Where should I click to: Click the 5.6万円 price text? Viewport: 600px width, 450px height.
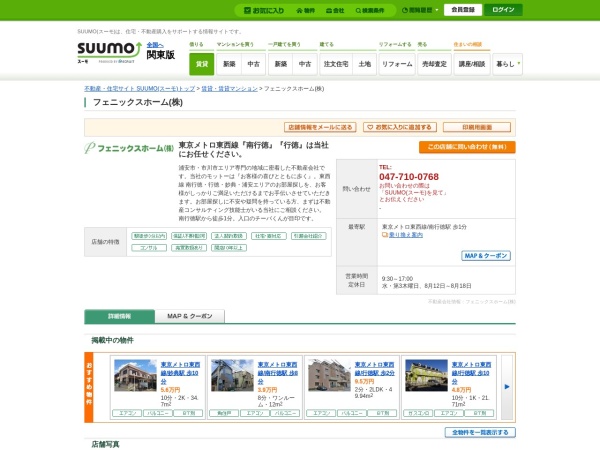click(x=170, y=390)
